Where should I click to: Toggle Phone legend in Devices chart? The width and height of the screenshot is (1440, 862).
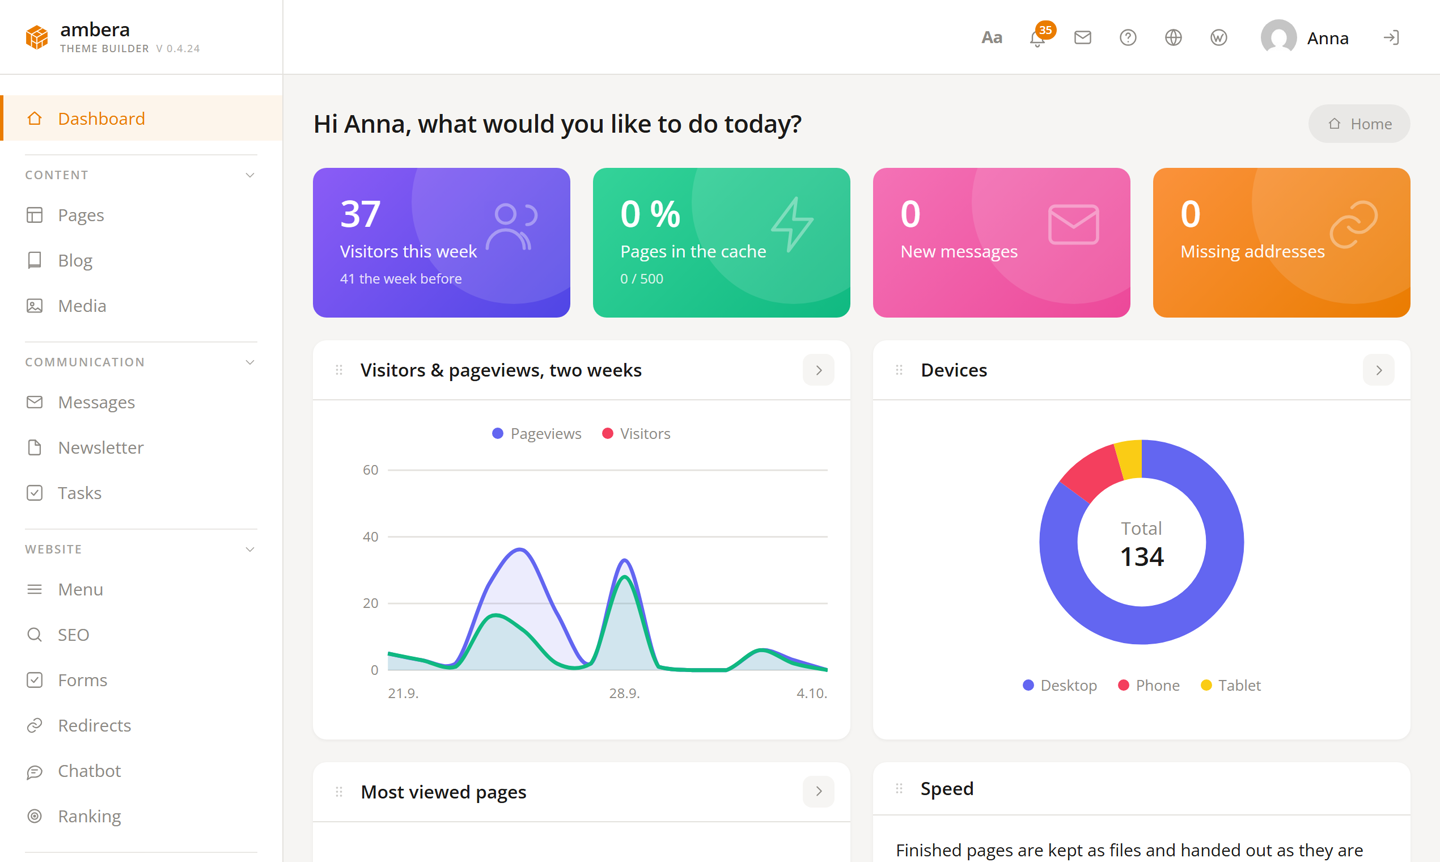[x=1149, y=686]
